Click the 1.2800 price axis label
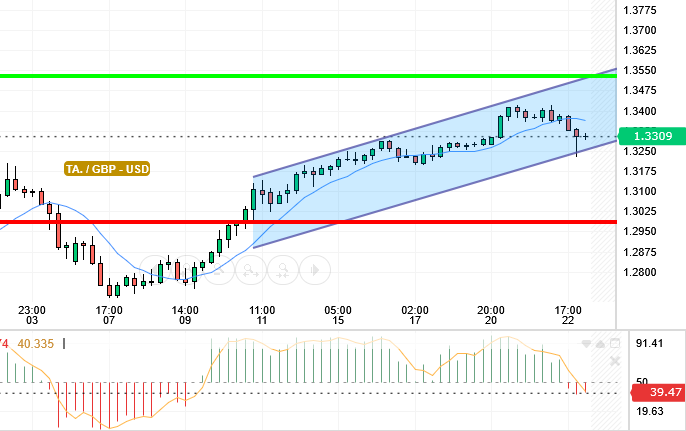Screen dimensions: 686x431 tap(640, 272)
